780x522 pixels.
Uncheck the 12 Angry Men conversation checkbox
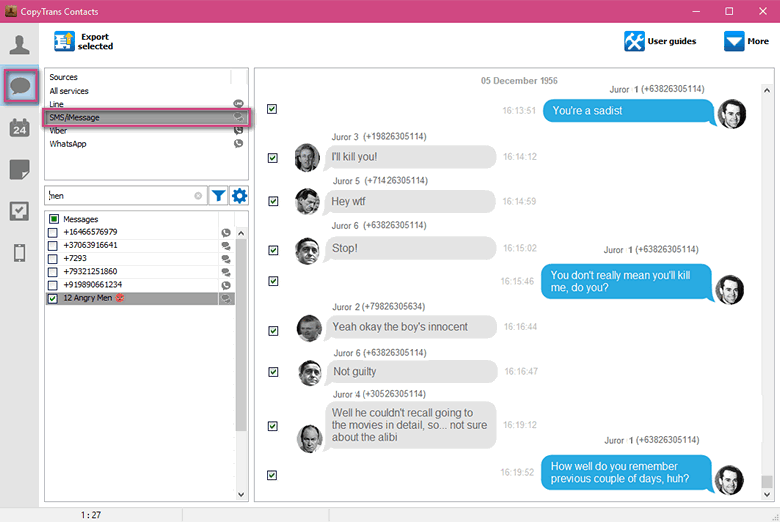(x=53, y=299)
